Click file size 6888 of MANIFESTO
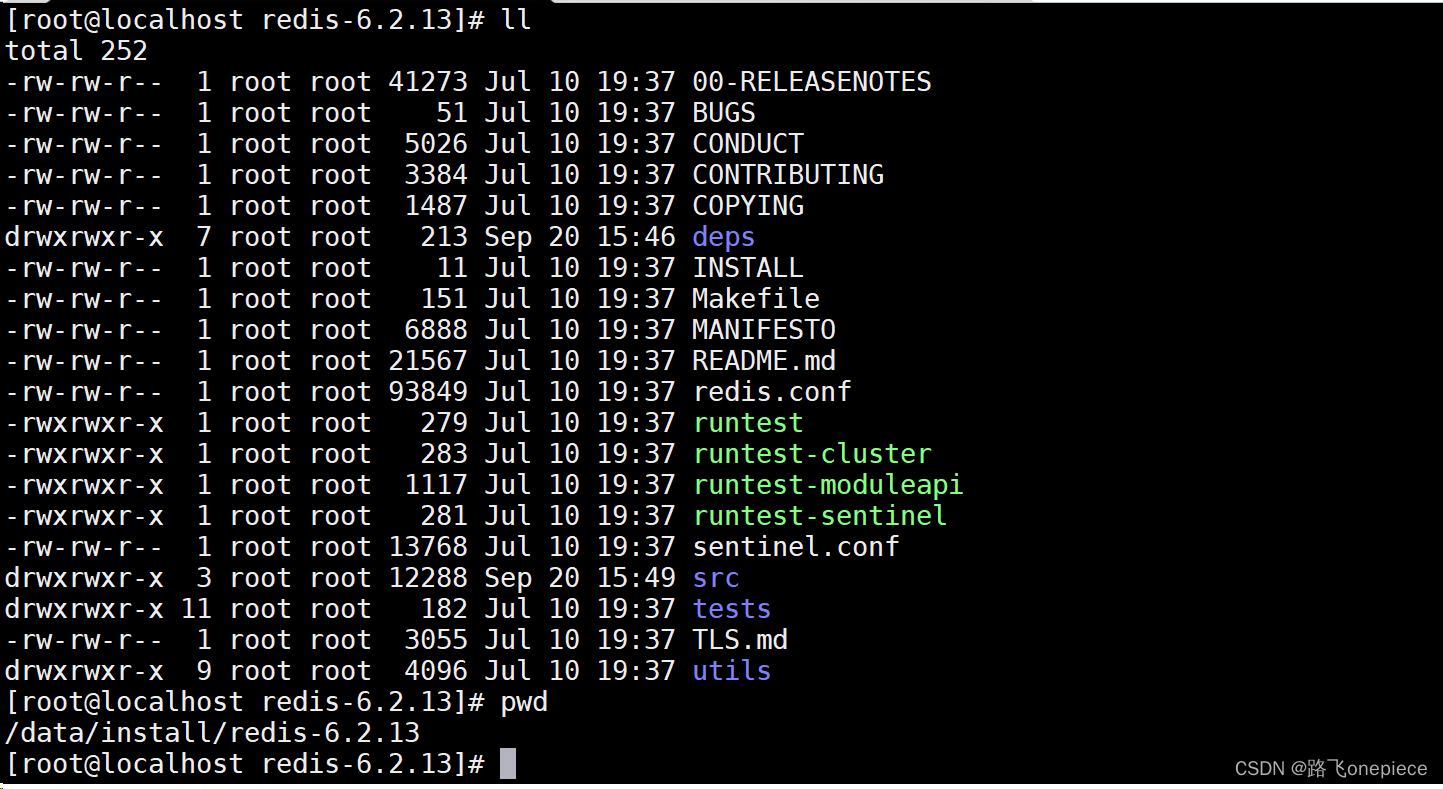Image resolution: width=1443 pixels, height=789 pixels. tap(436, 330)
